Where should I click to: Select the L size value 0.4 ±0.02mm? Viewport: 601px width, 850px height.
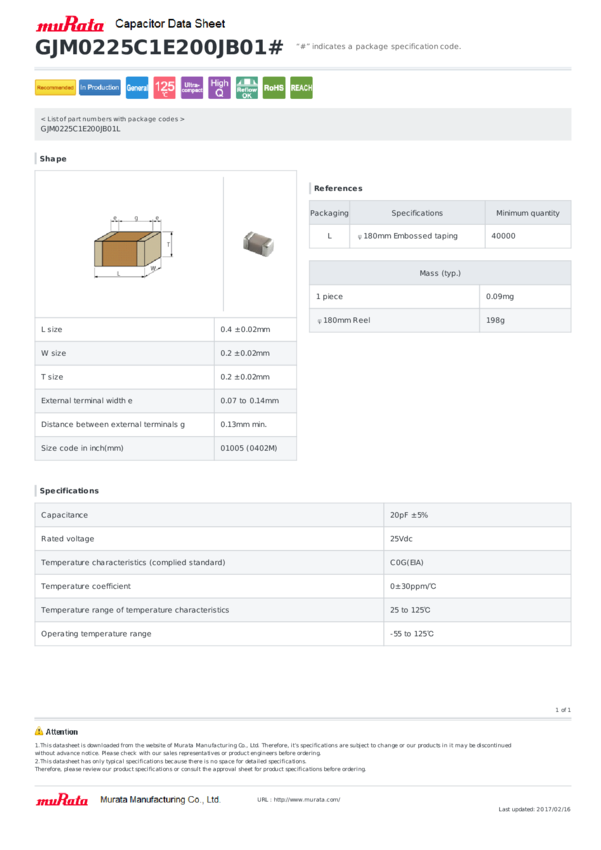(x=245, y=330)
